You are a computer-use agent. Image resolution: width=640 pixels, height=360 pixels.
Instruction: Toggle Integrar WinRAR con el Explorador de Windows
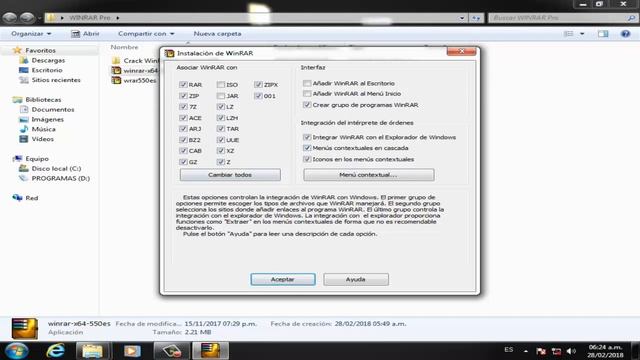307,137
